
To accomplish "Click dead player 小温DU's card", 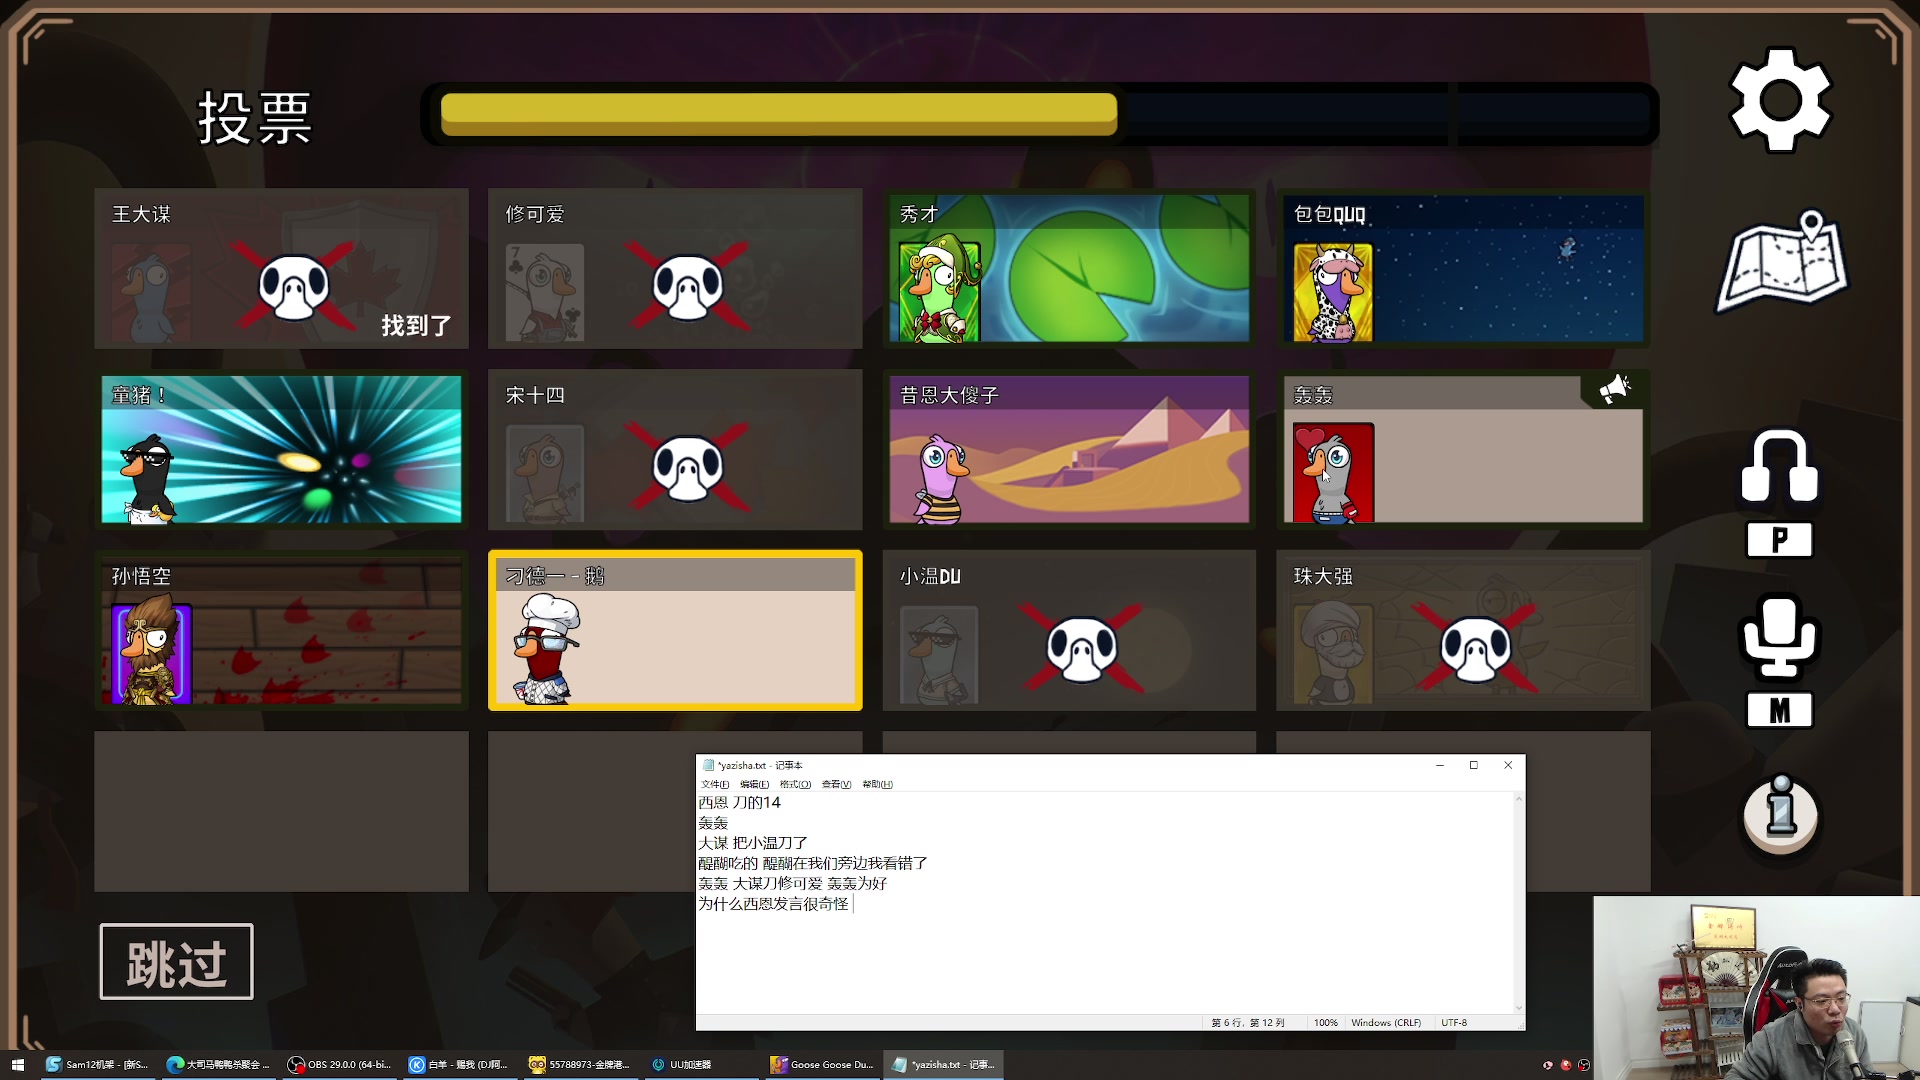I will [x=1069, y=630].
